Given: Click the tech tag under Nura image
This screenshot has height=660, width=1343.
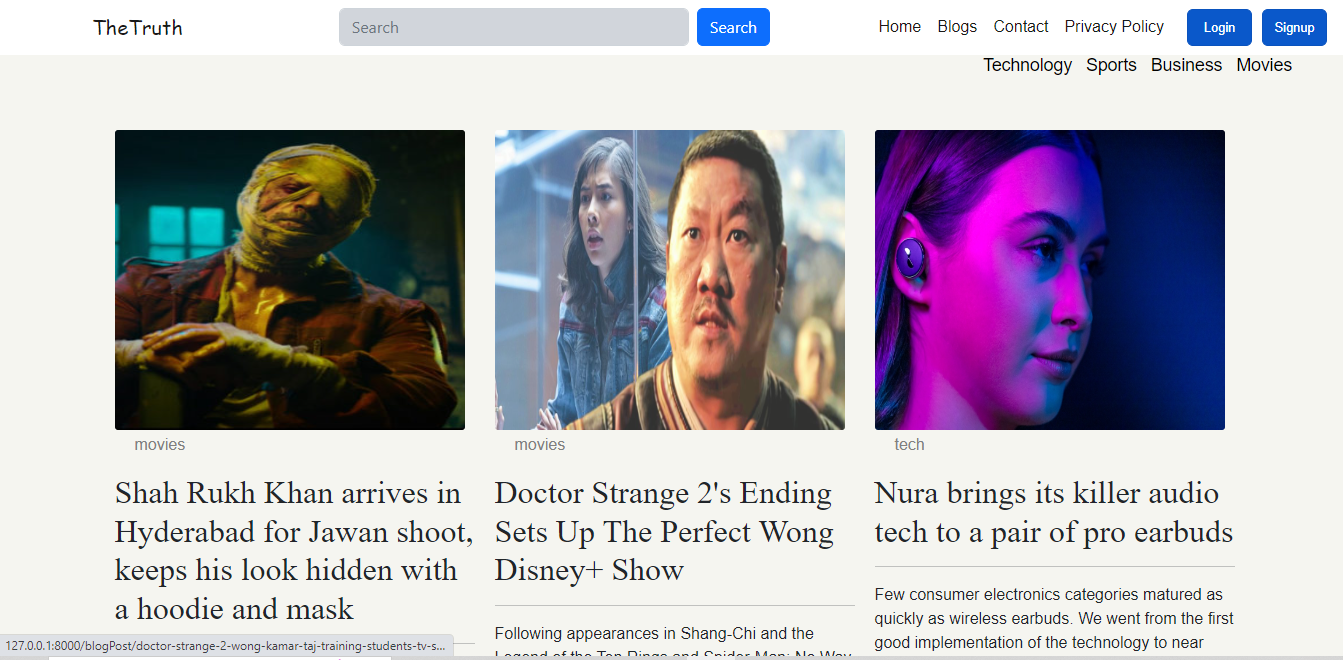Looking at the screenshot, I should [x=909, y=445].
